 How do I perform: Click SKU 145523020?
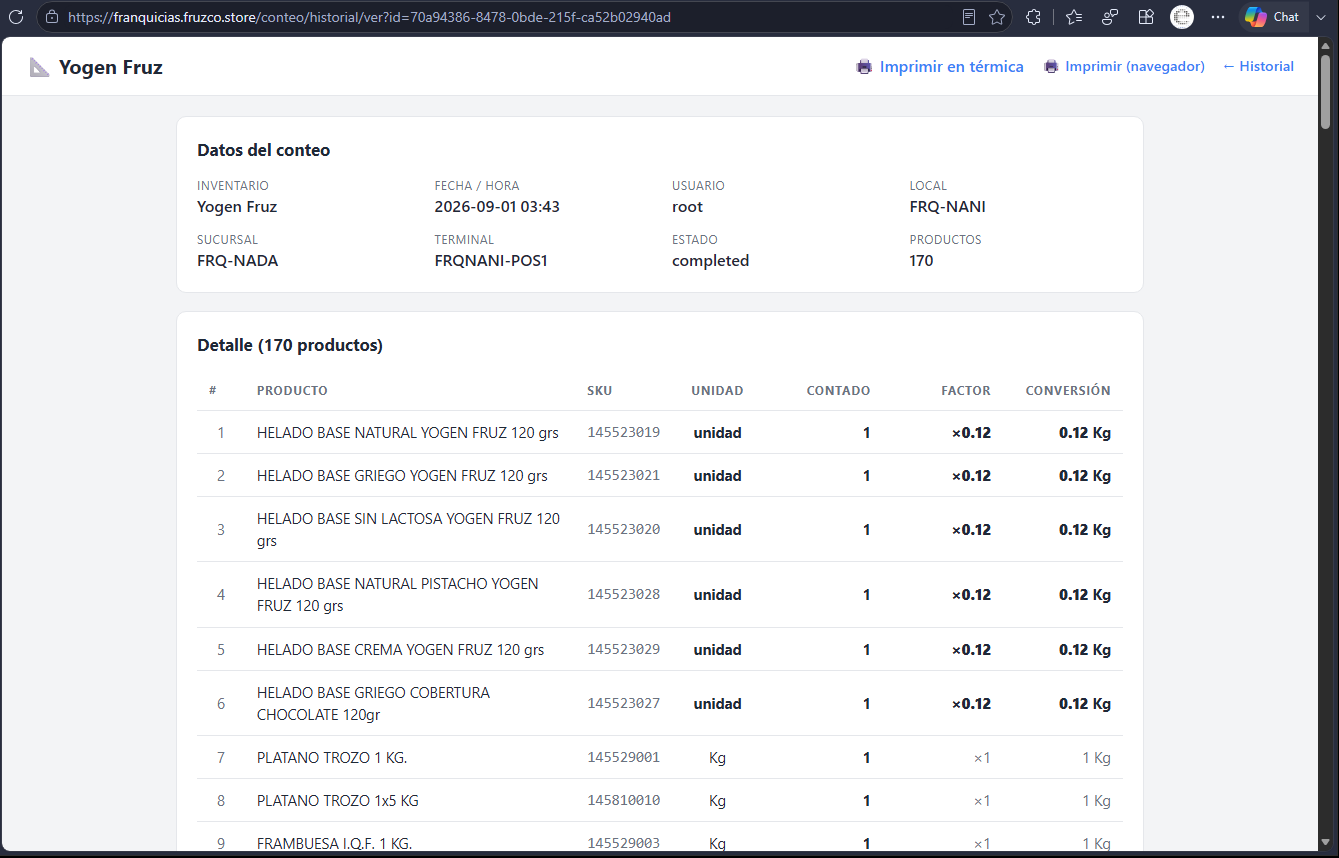point(624,530)
